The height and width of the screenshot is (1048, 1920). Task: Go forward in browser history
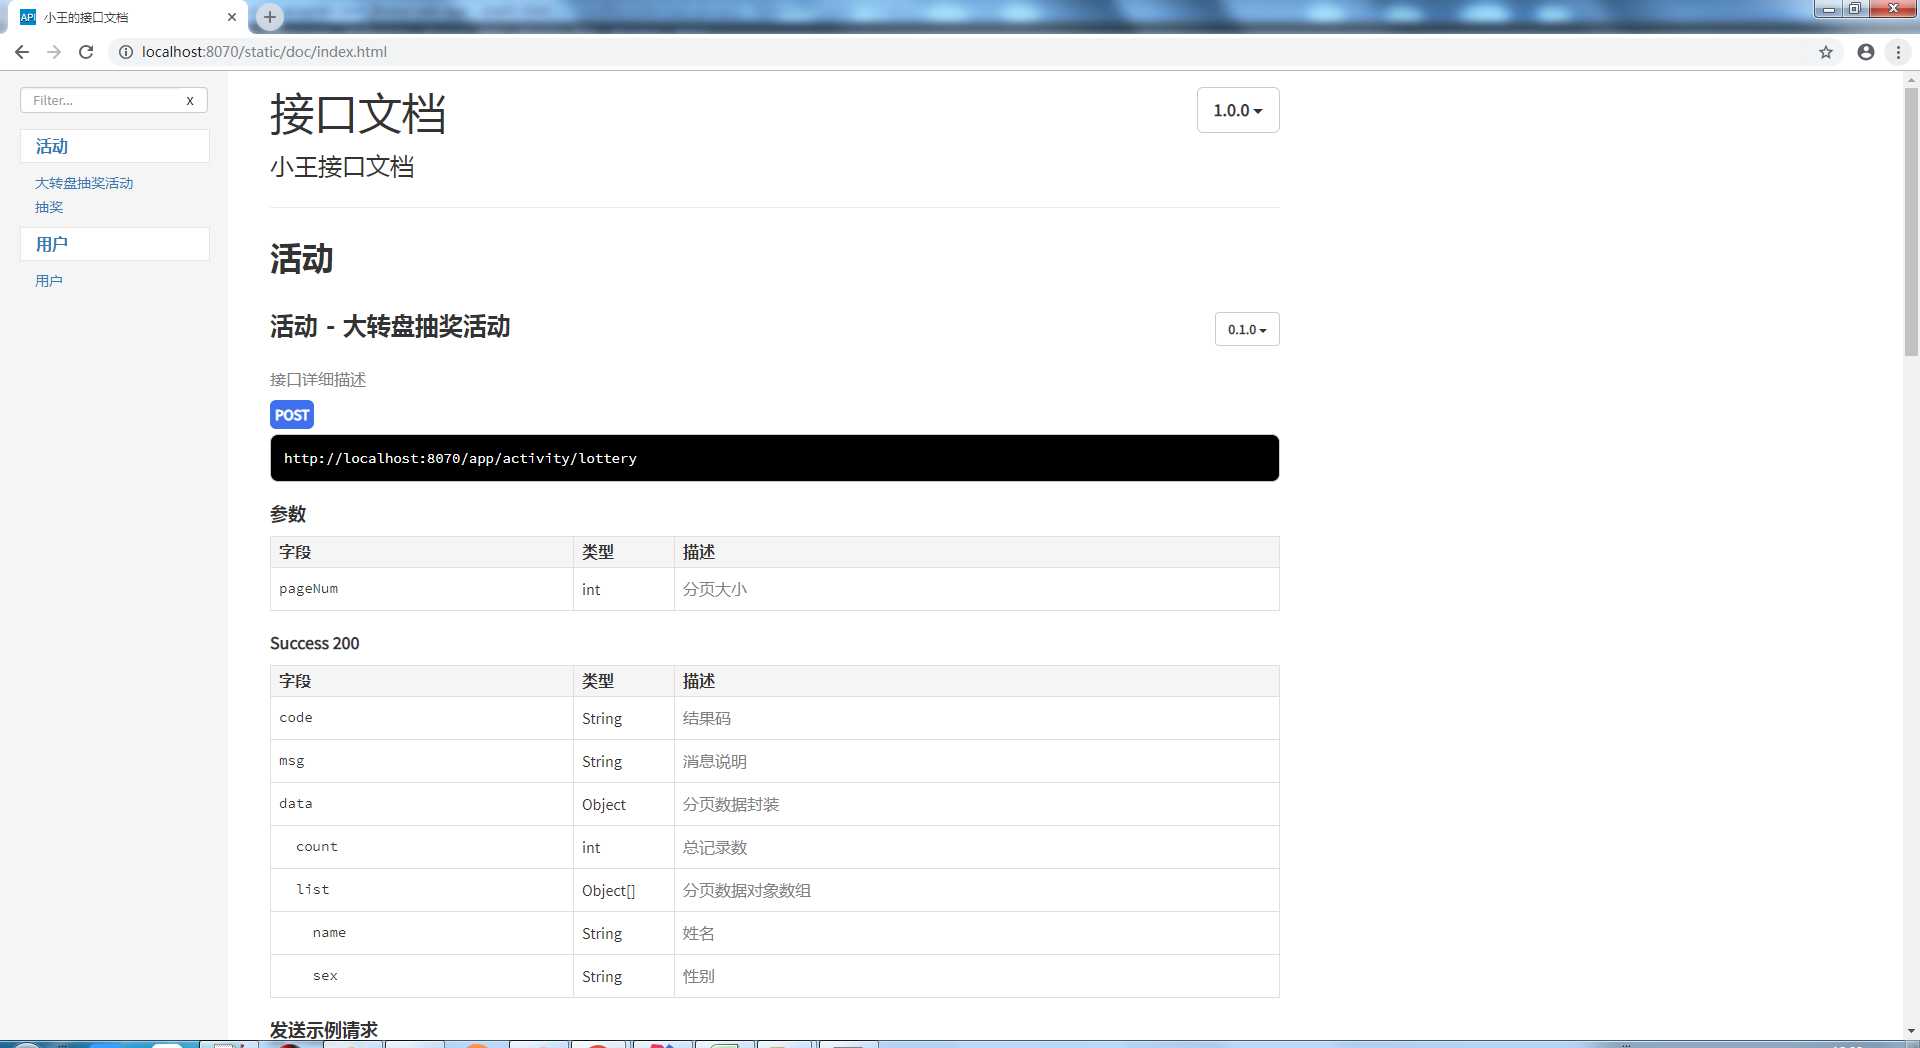point(54,52)
